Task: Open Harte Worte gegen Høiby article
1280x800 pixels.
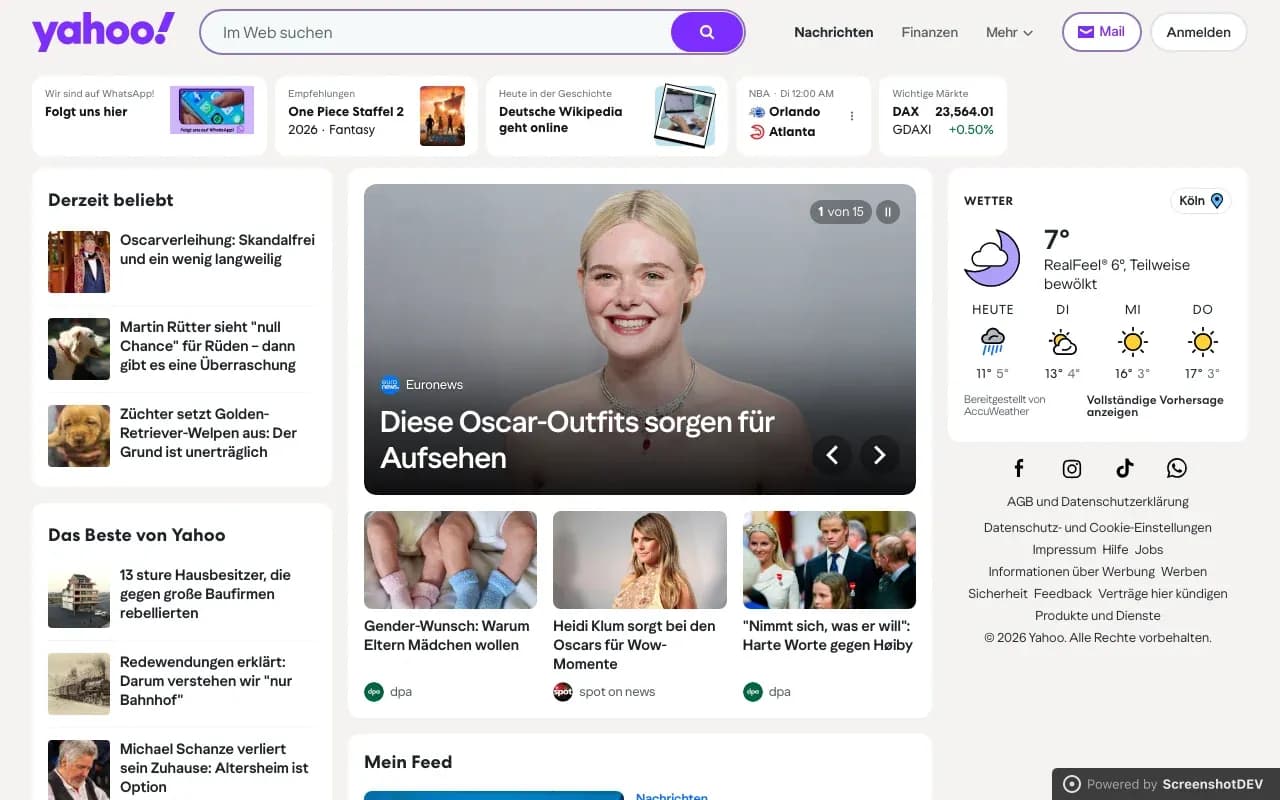Action: coord(828,636)
